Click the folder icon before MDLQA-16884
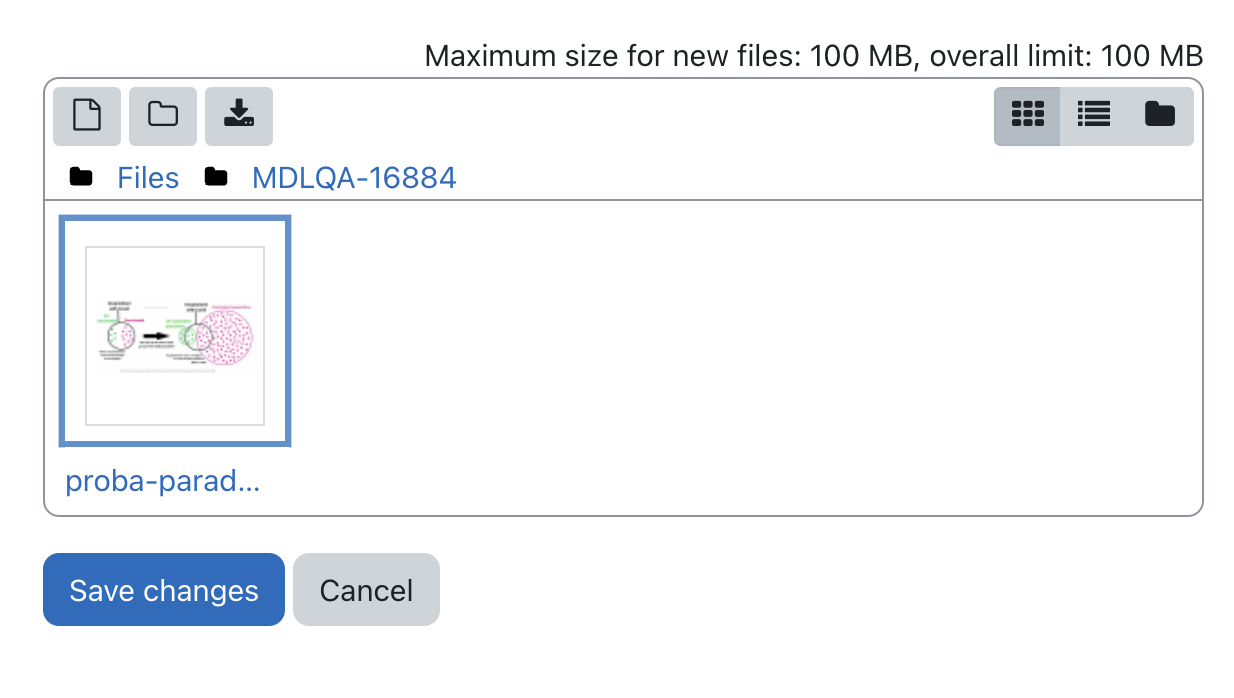Screen dimensions: 1234x698 tap(216, 178)
